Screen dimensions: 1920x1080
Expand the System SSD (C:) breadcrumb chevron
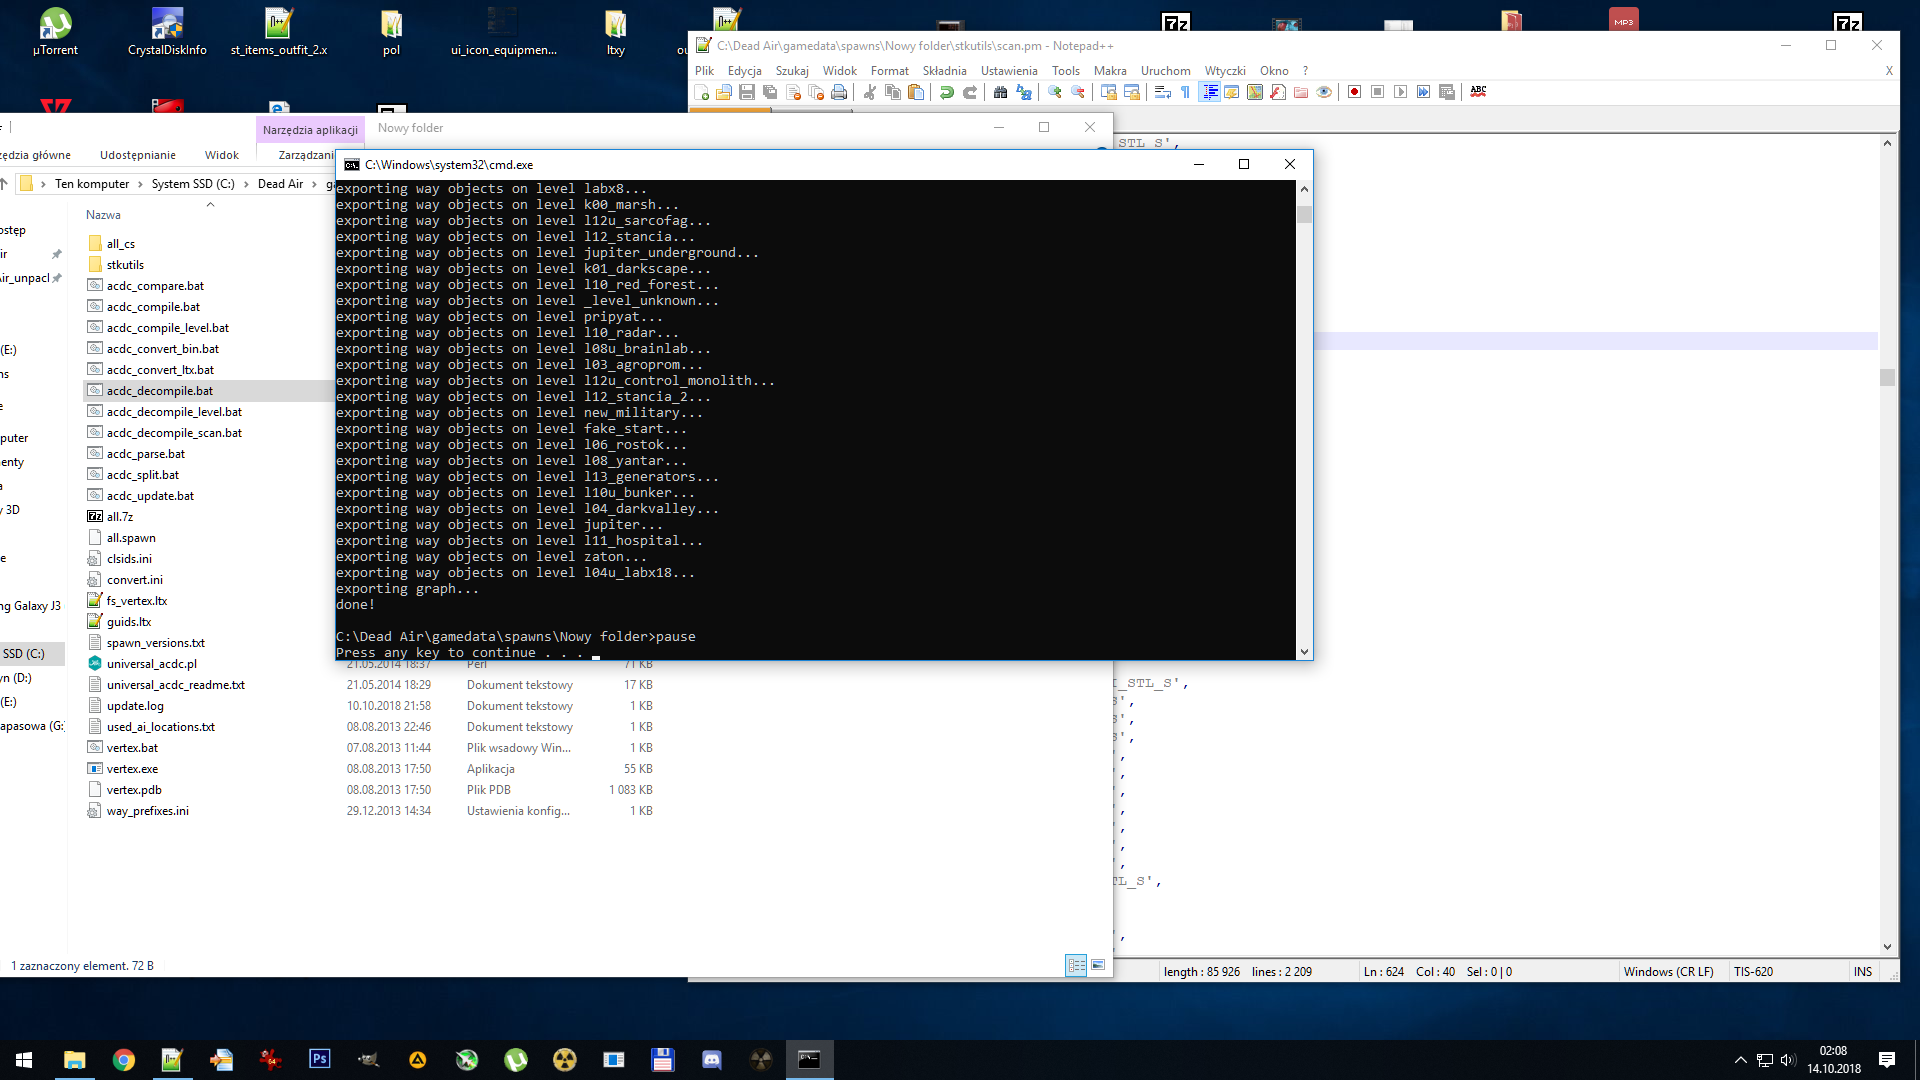(x=246, y=184)
